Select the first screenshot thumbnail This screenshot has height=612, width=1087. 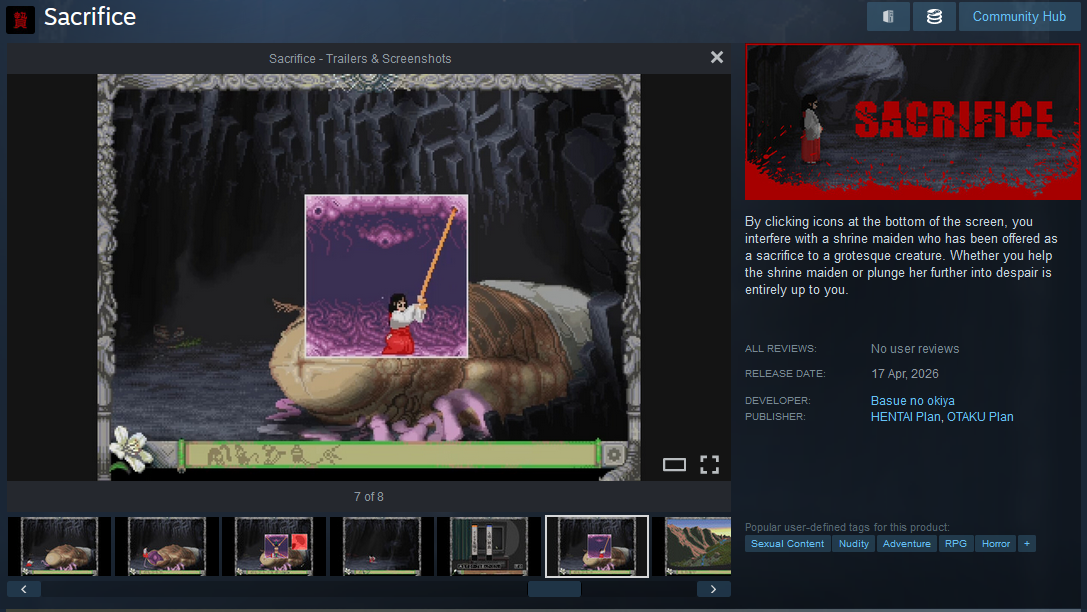[59, 546]
